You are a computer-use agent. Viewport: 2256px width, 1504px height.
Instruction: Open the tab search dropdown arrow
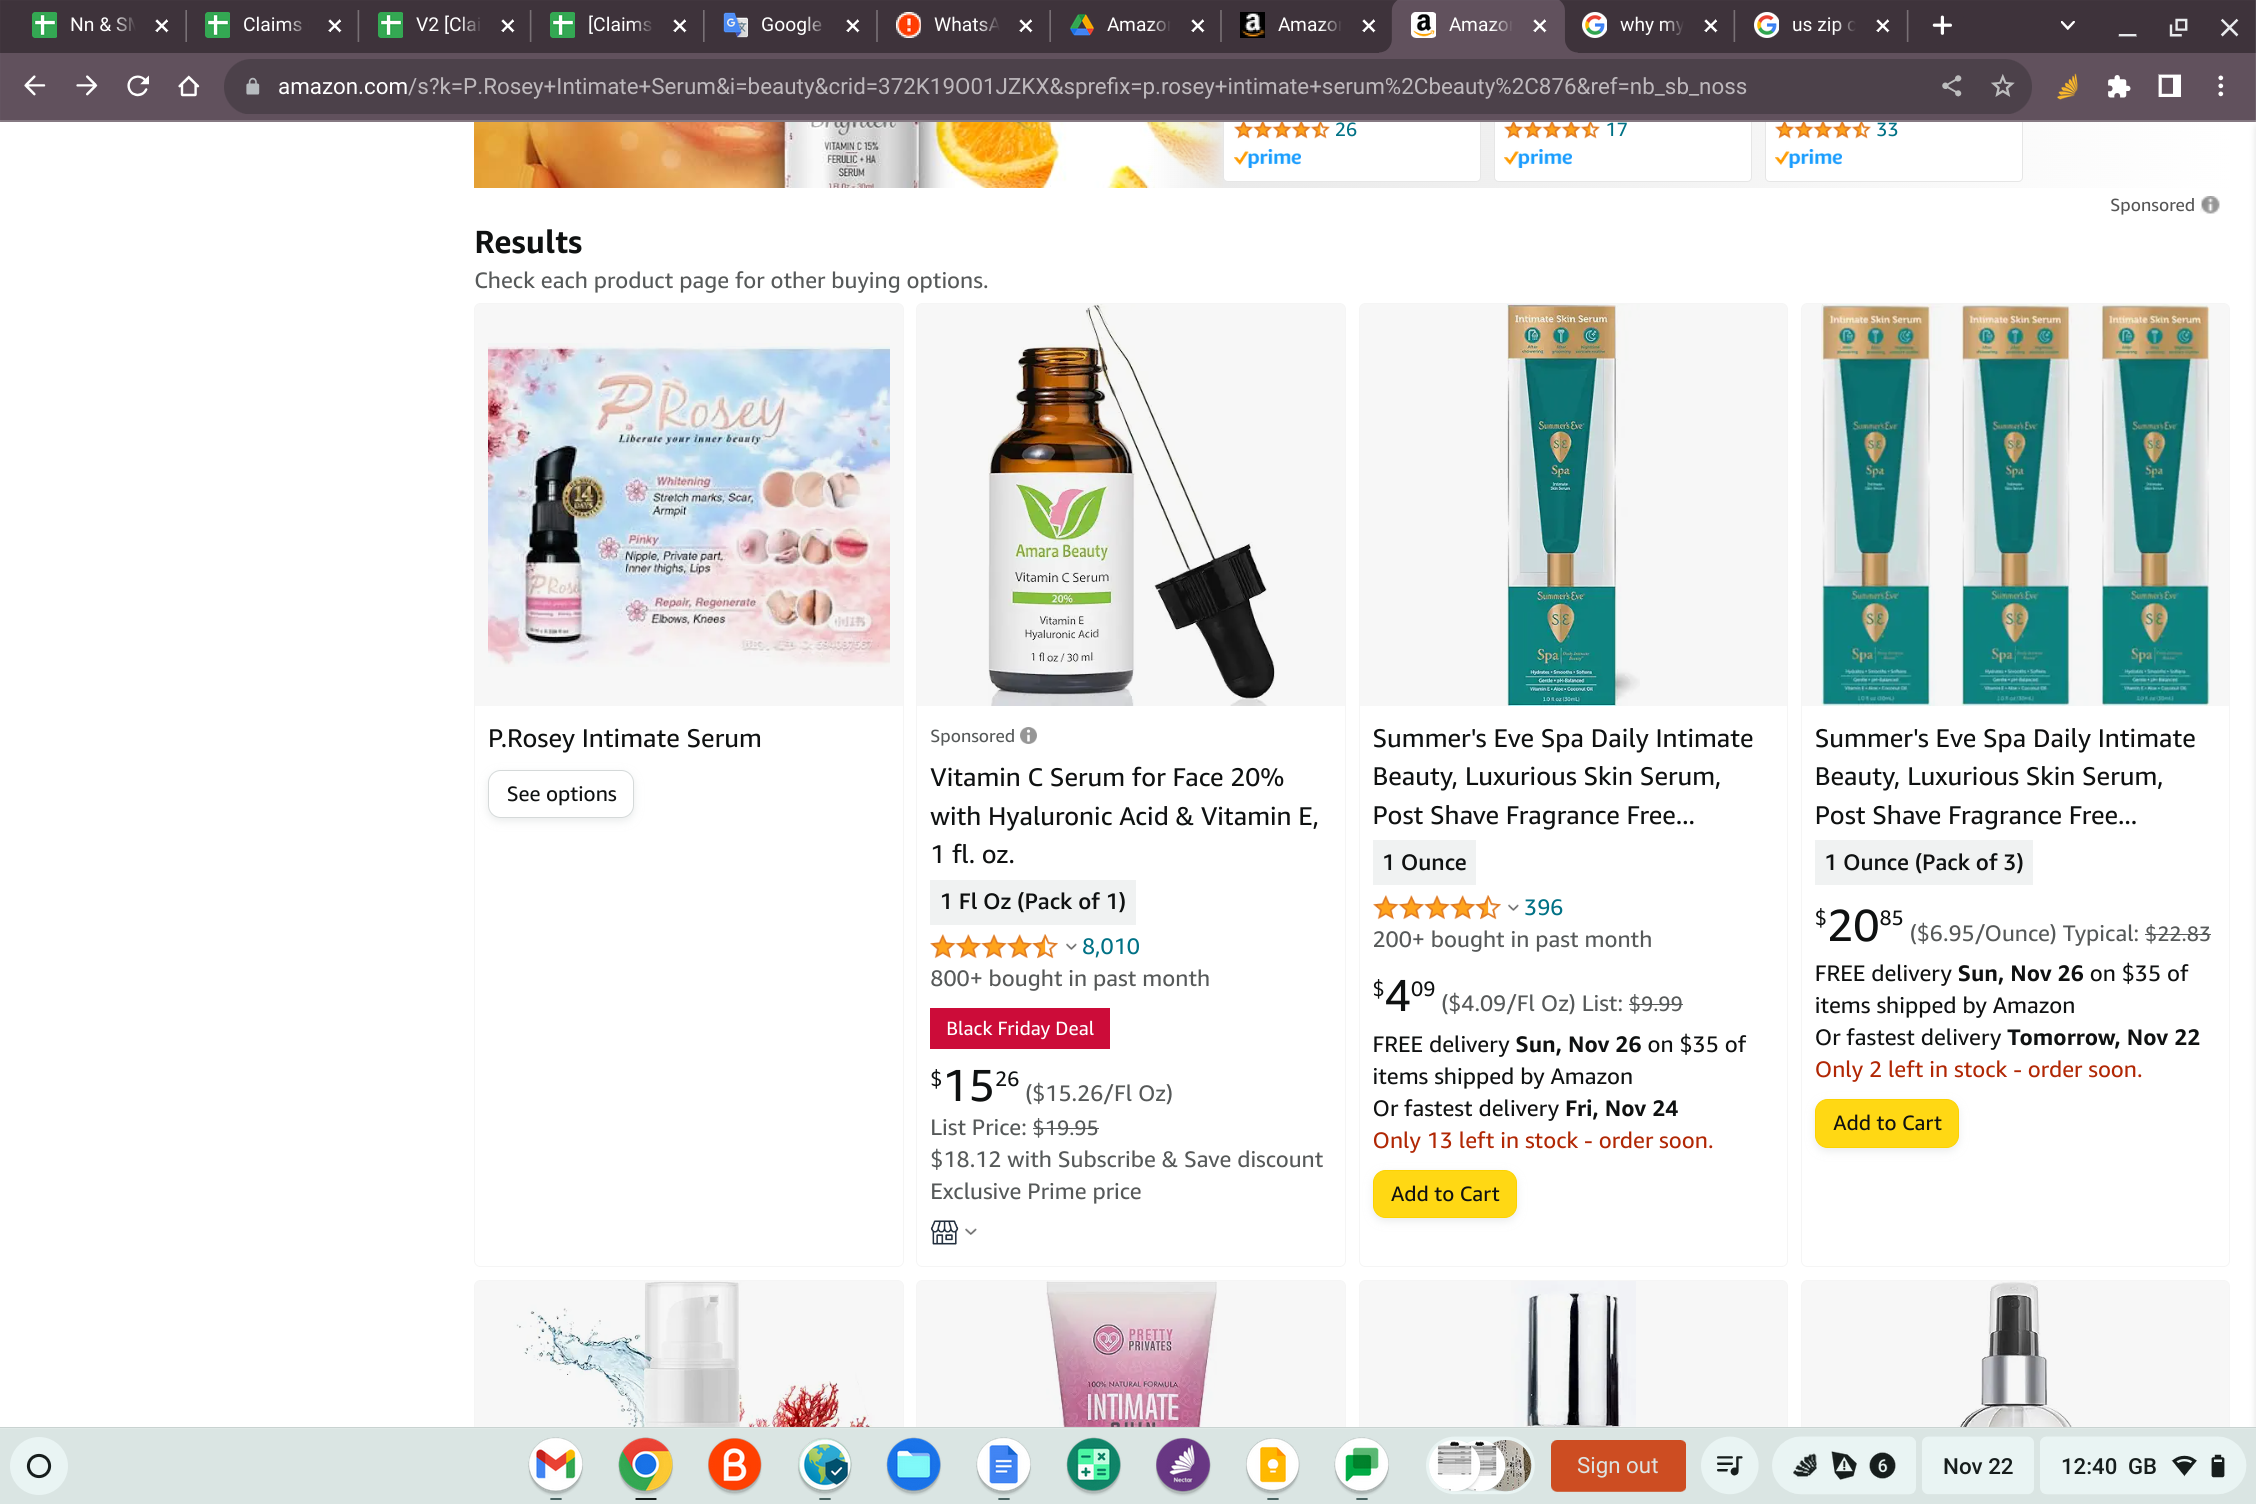tap(2067, 26)
